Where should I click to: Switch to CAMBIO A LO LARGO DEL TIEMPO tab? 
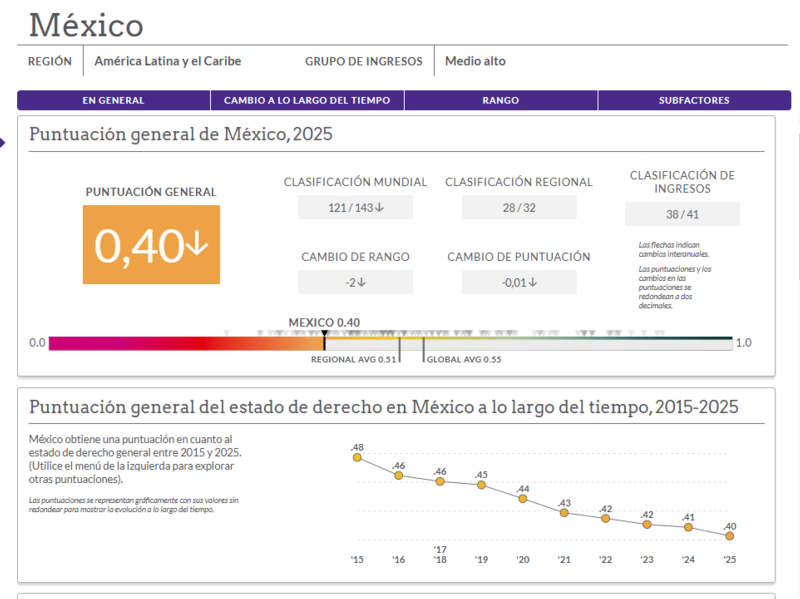click(x=307, y=101)
